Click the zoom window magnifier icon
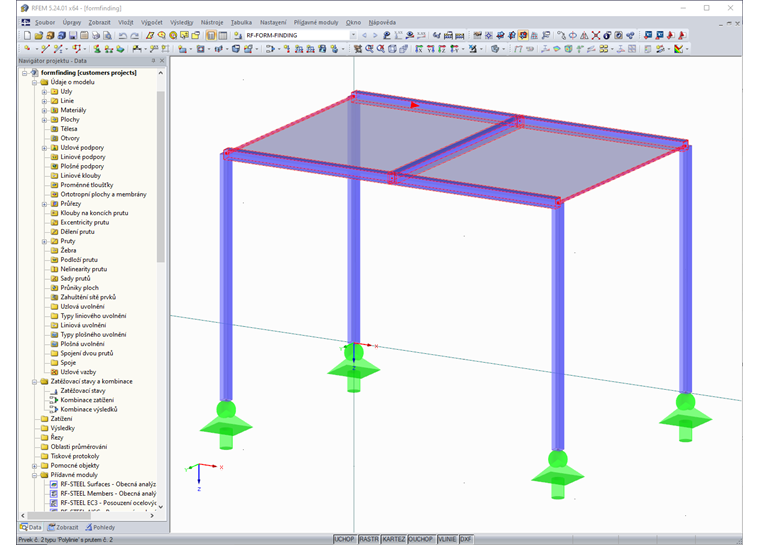Screen dimensions: 760x545 click(x=369, y=49)
